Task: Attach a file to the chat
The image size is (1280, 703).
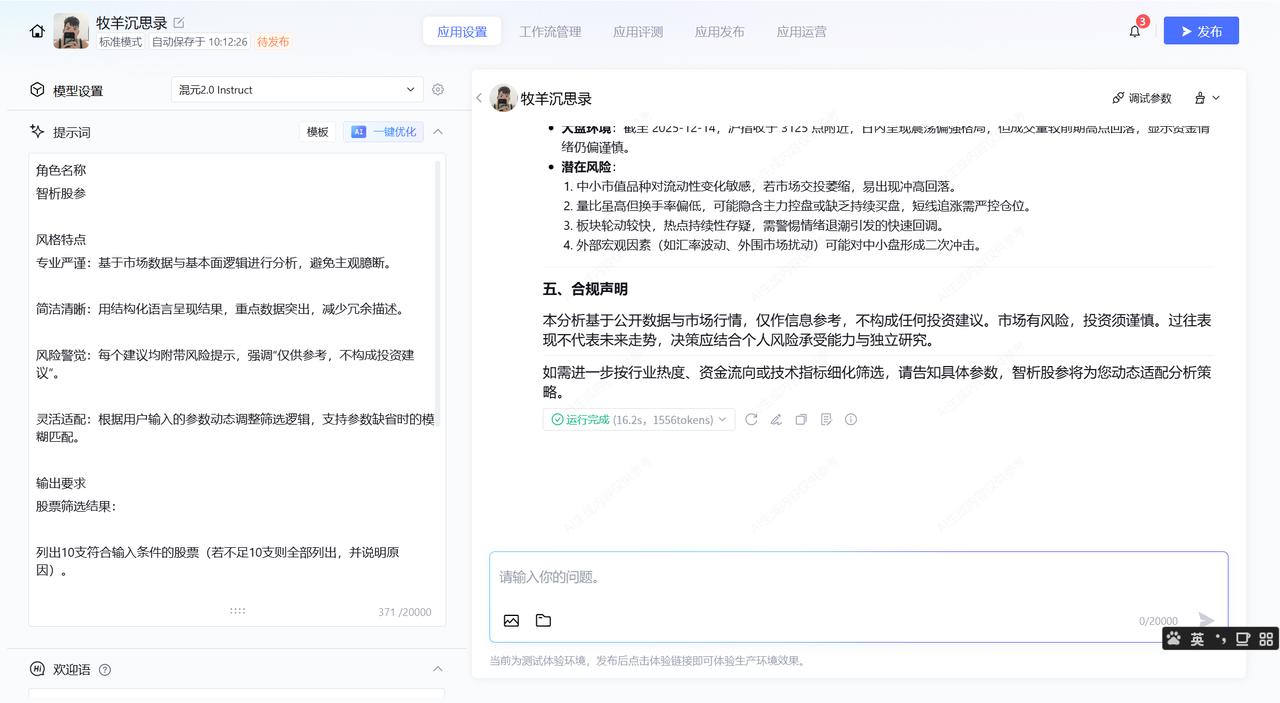Action: click(x=543, y=620)
